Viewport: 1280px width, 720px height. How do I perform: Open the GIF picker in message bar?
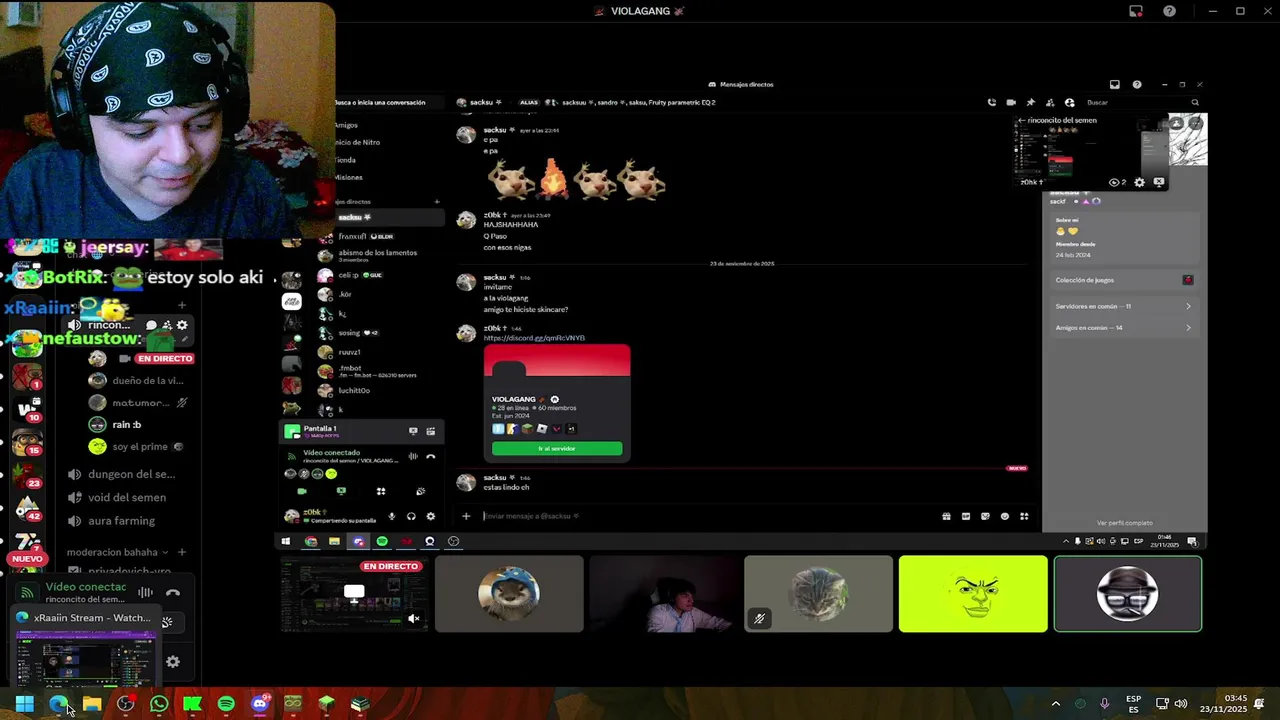(x=965, y=516)
